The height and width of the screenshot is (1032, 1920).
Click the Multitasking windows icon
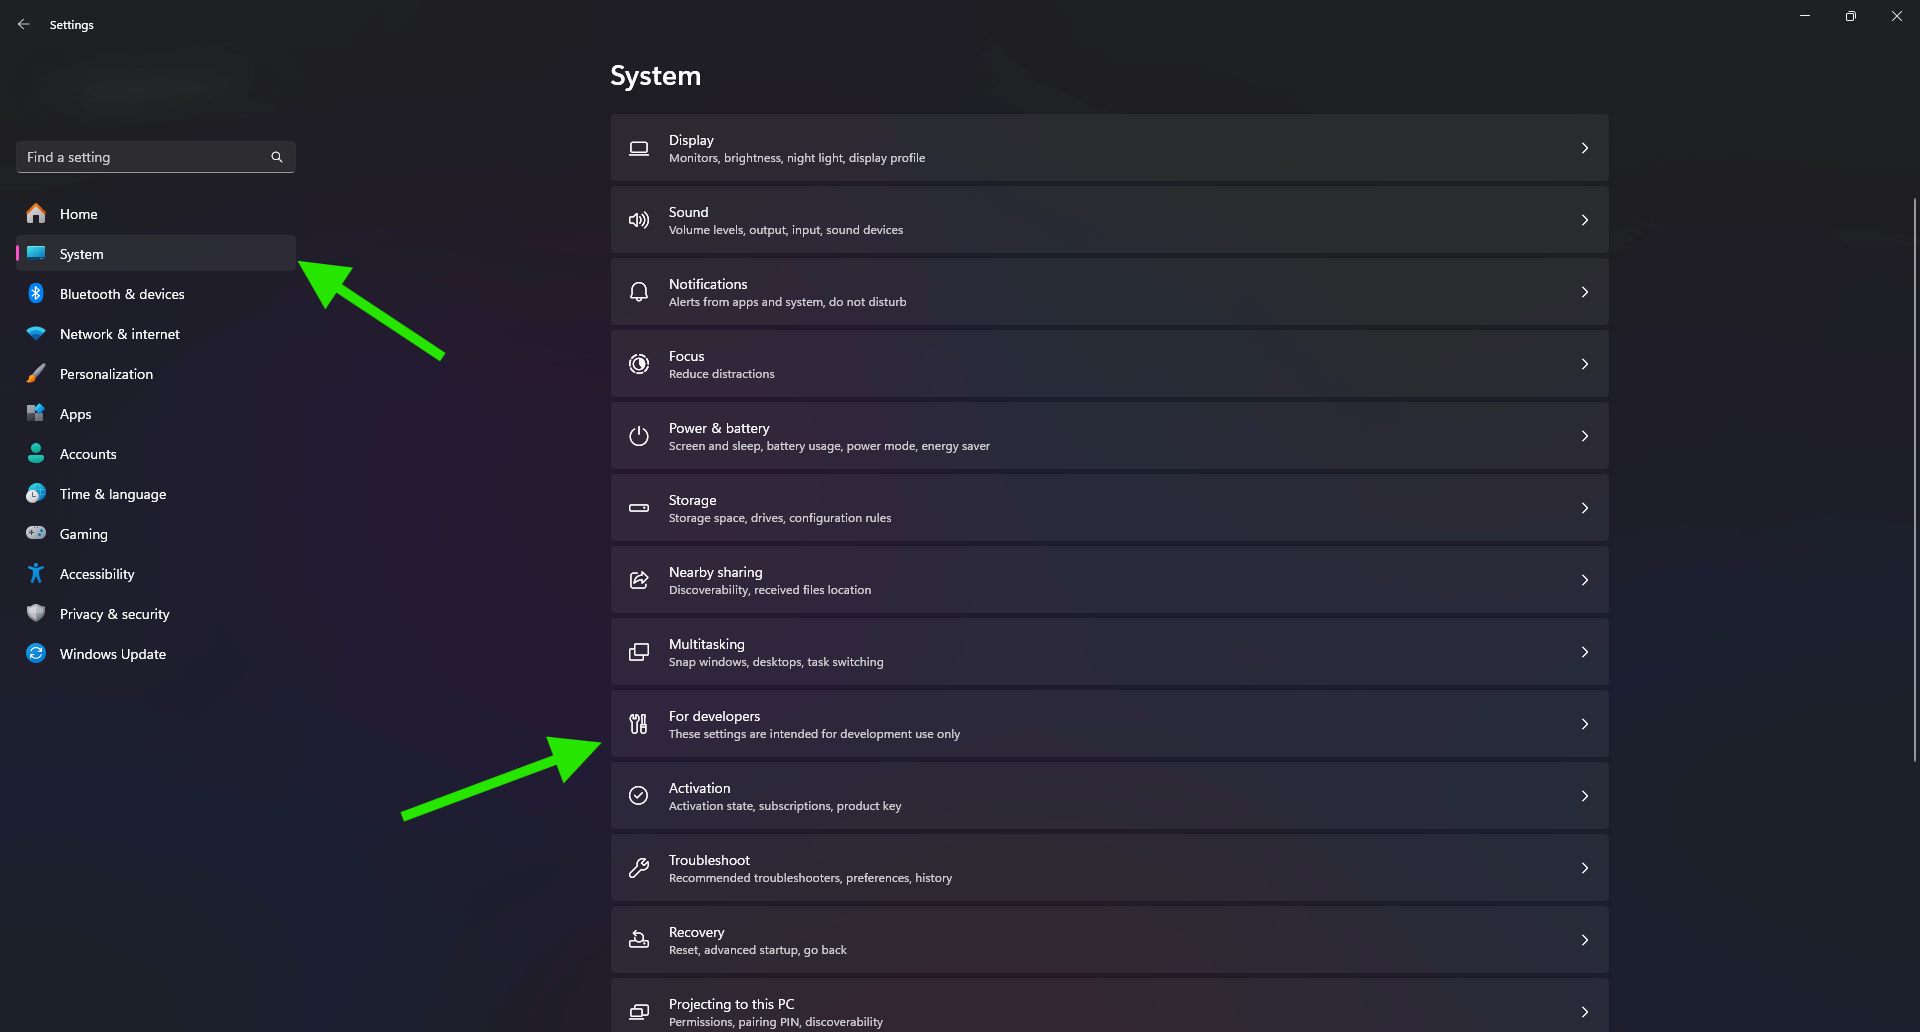[639, 652]
